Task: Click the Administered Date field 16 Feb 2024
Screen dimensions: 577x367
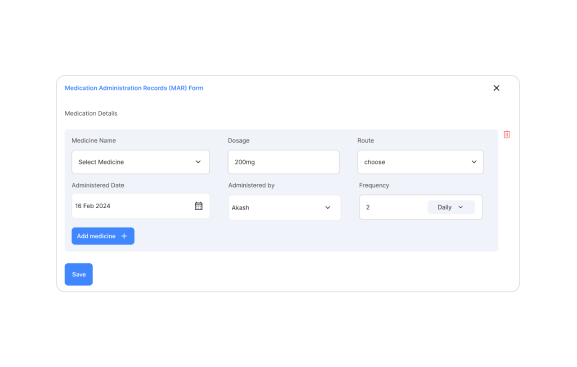Action: [x=141, y=206]
